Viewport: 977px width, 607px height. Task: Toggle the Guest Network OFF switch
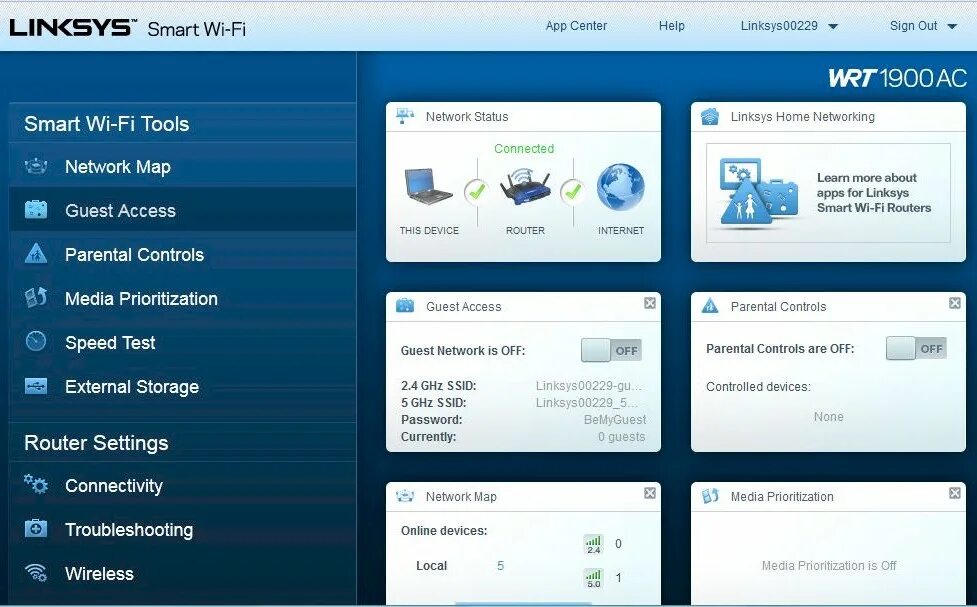pos(611,350)
